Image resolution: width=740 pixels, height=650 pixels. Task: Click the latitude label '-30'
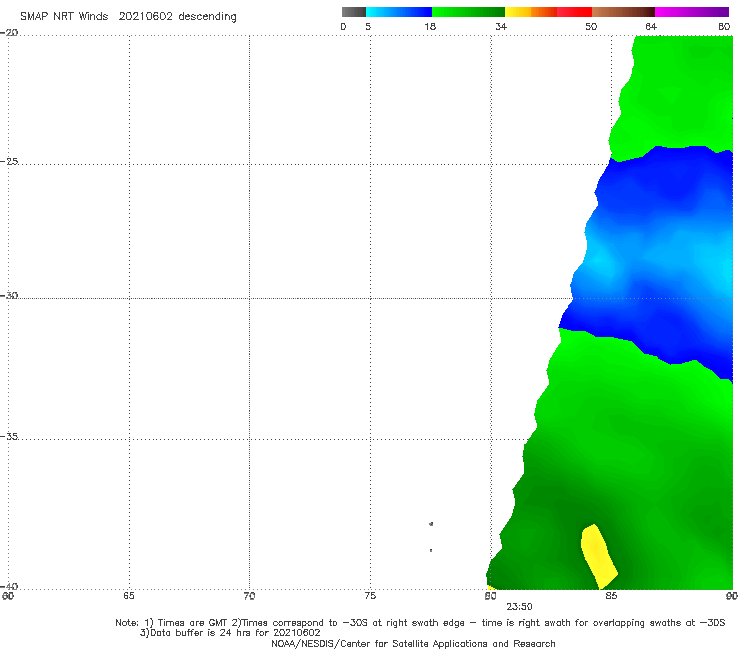pyautogui.click(x=9, y=295)
